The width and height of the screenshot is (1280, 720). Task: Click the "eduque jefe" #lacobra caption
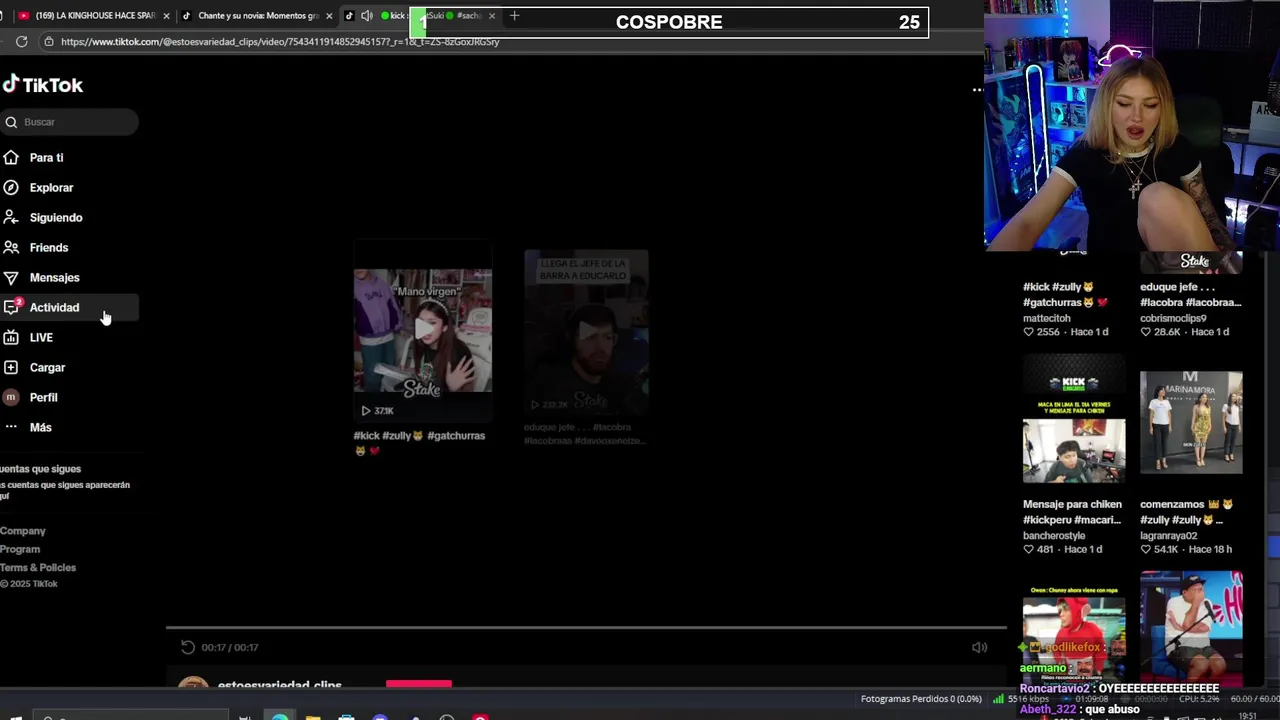point(1190,295)
